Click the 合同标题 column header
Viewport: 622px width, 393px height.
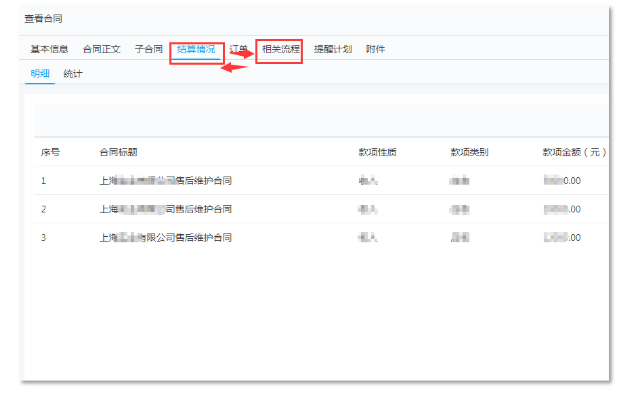click(x=118, y=152)
